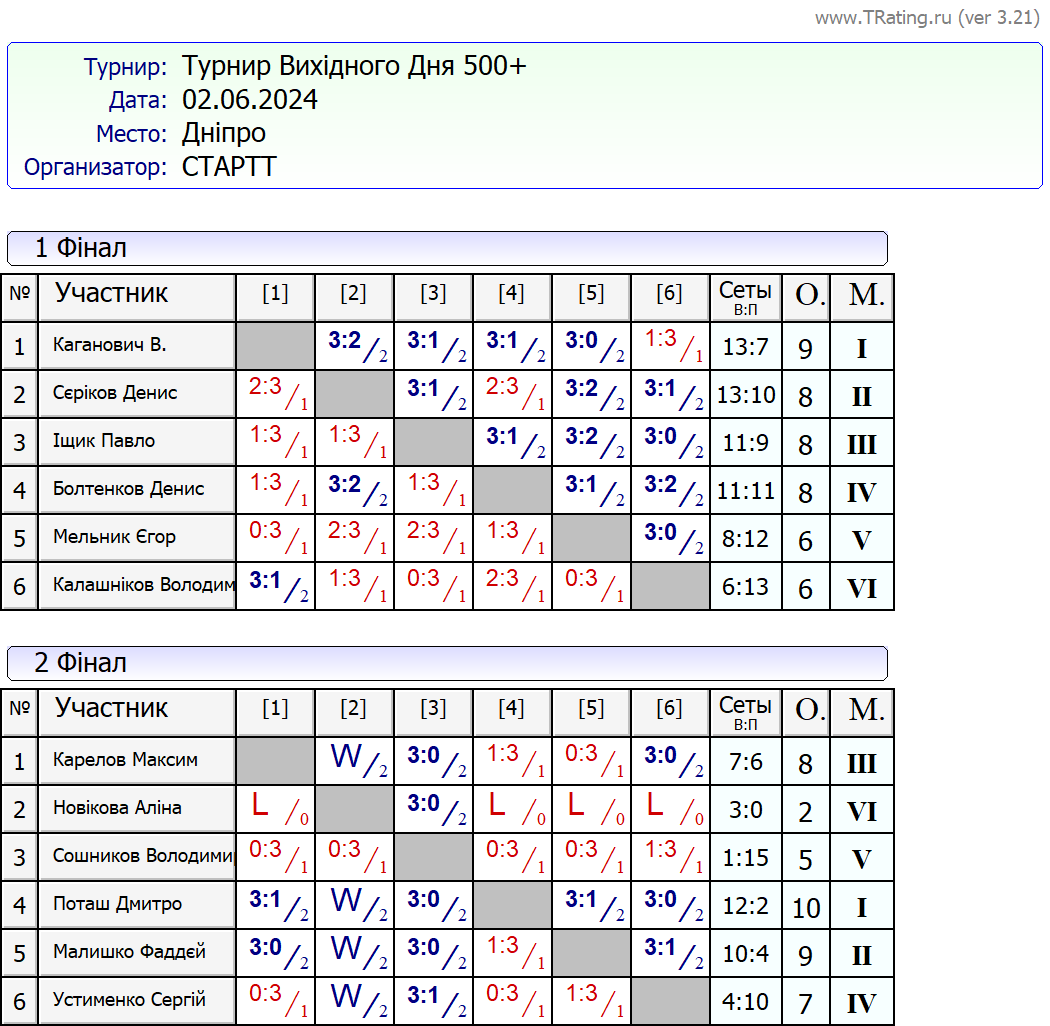Click the 13:7 sets total for Каганович
This screenshot has width=1050, height=1026.
[745, 347]
